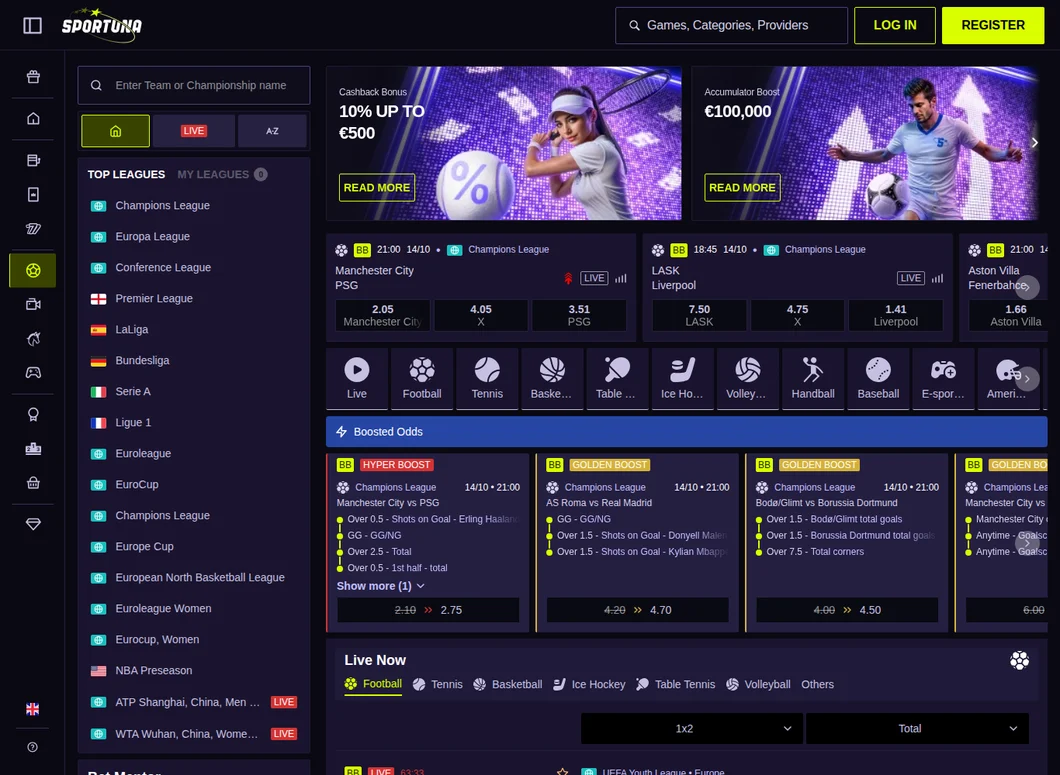
Task: Open Euroleague Women league
Action: coord(194,608)
